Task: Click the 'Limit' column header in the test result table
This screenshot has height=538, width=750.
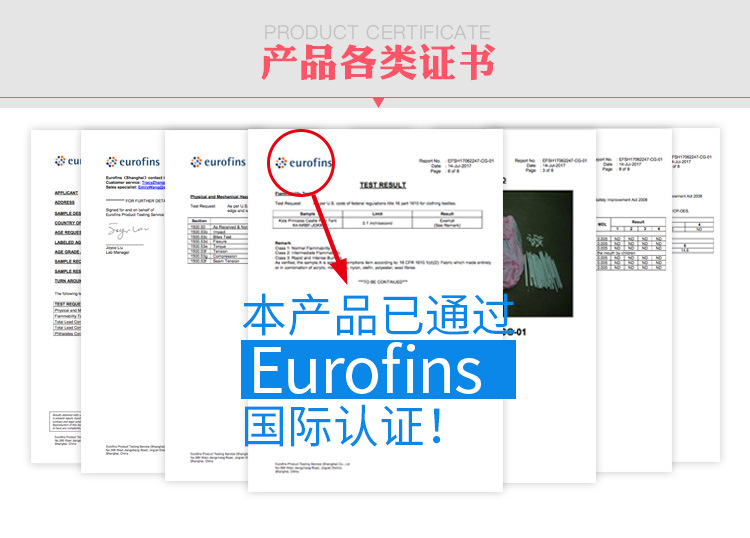Action: click(377, 214)
